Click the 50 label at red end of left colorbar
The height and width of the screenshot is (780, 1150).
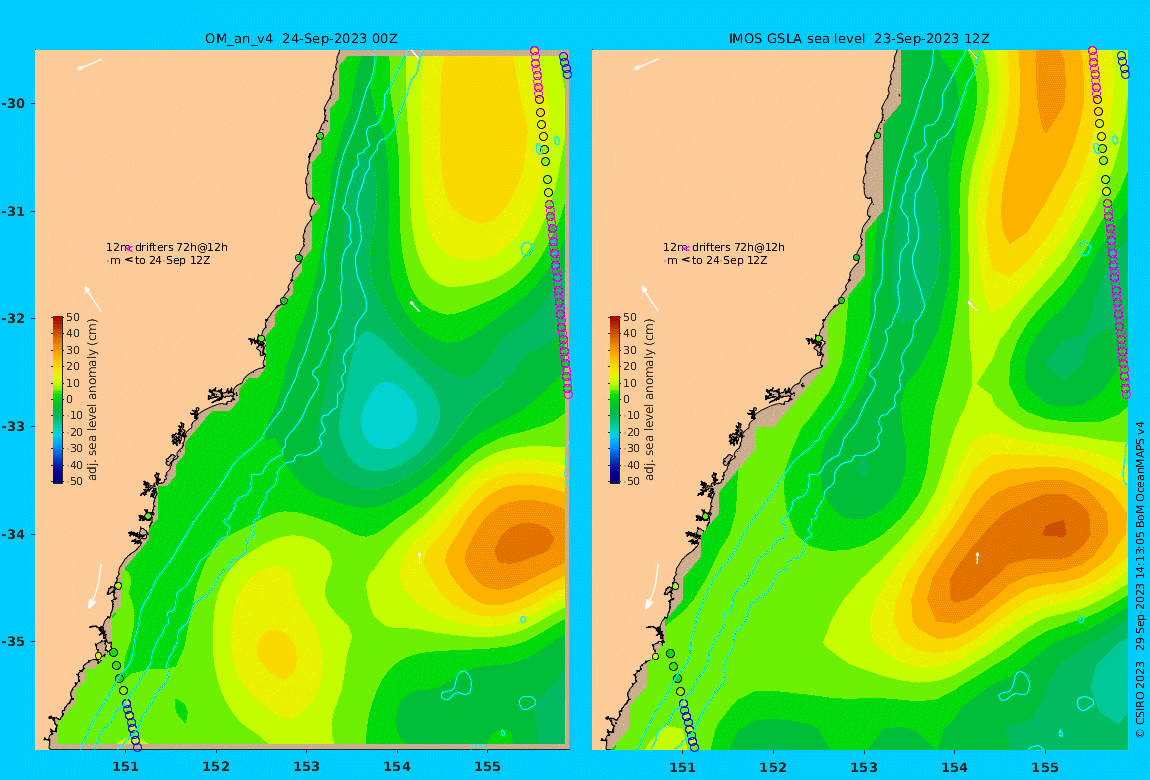coord(73,317)
